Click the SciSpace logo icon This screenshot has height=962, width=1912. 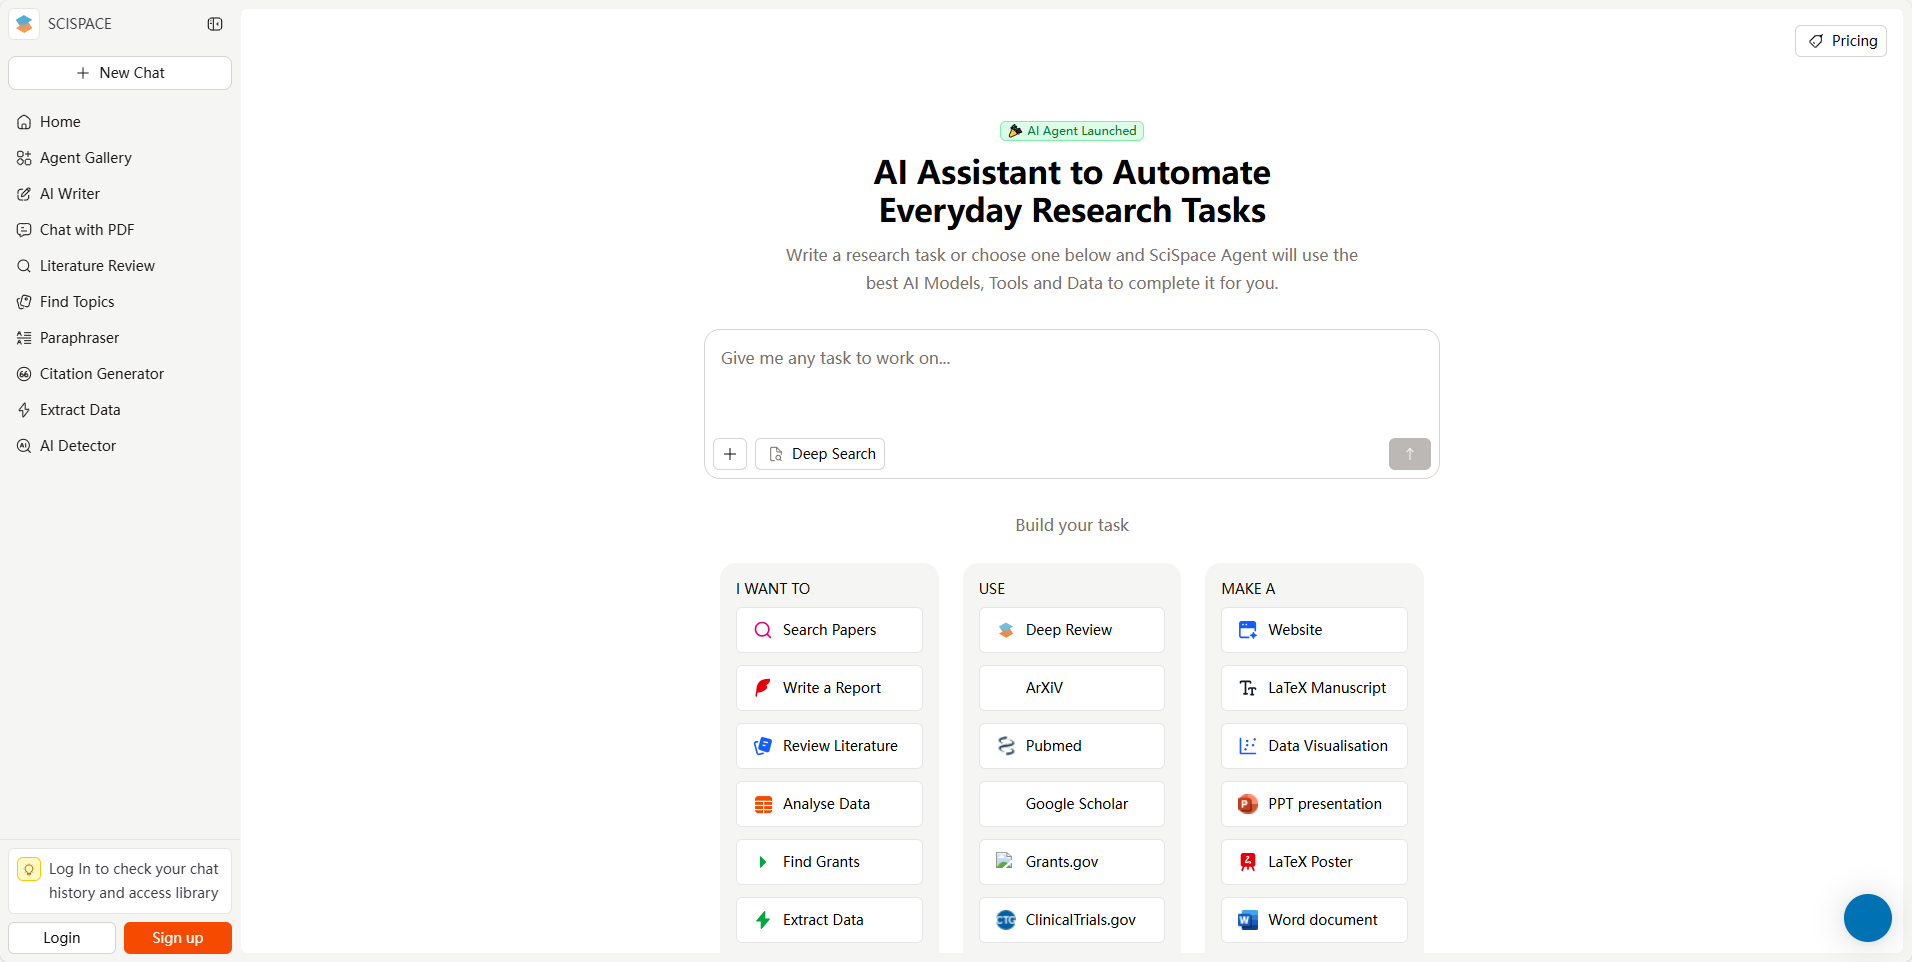[x=24, y=24]
